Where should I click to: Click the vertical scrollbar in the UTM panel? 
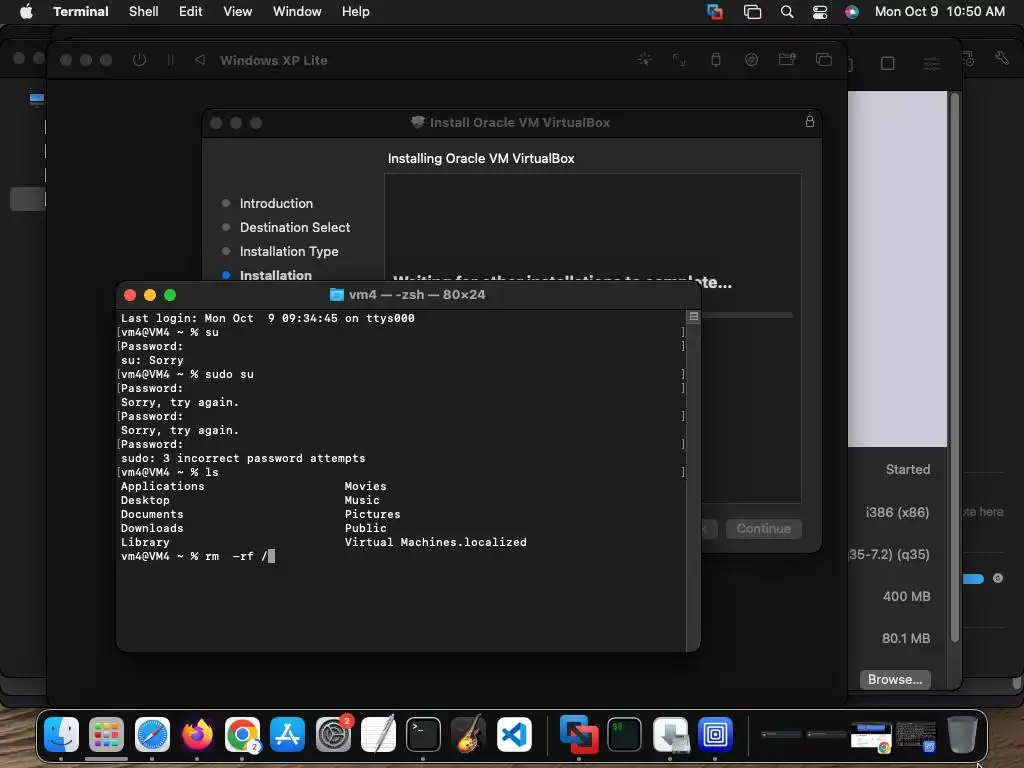point(955,368)
